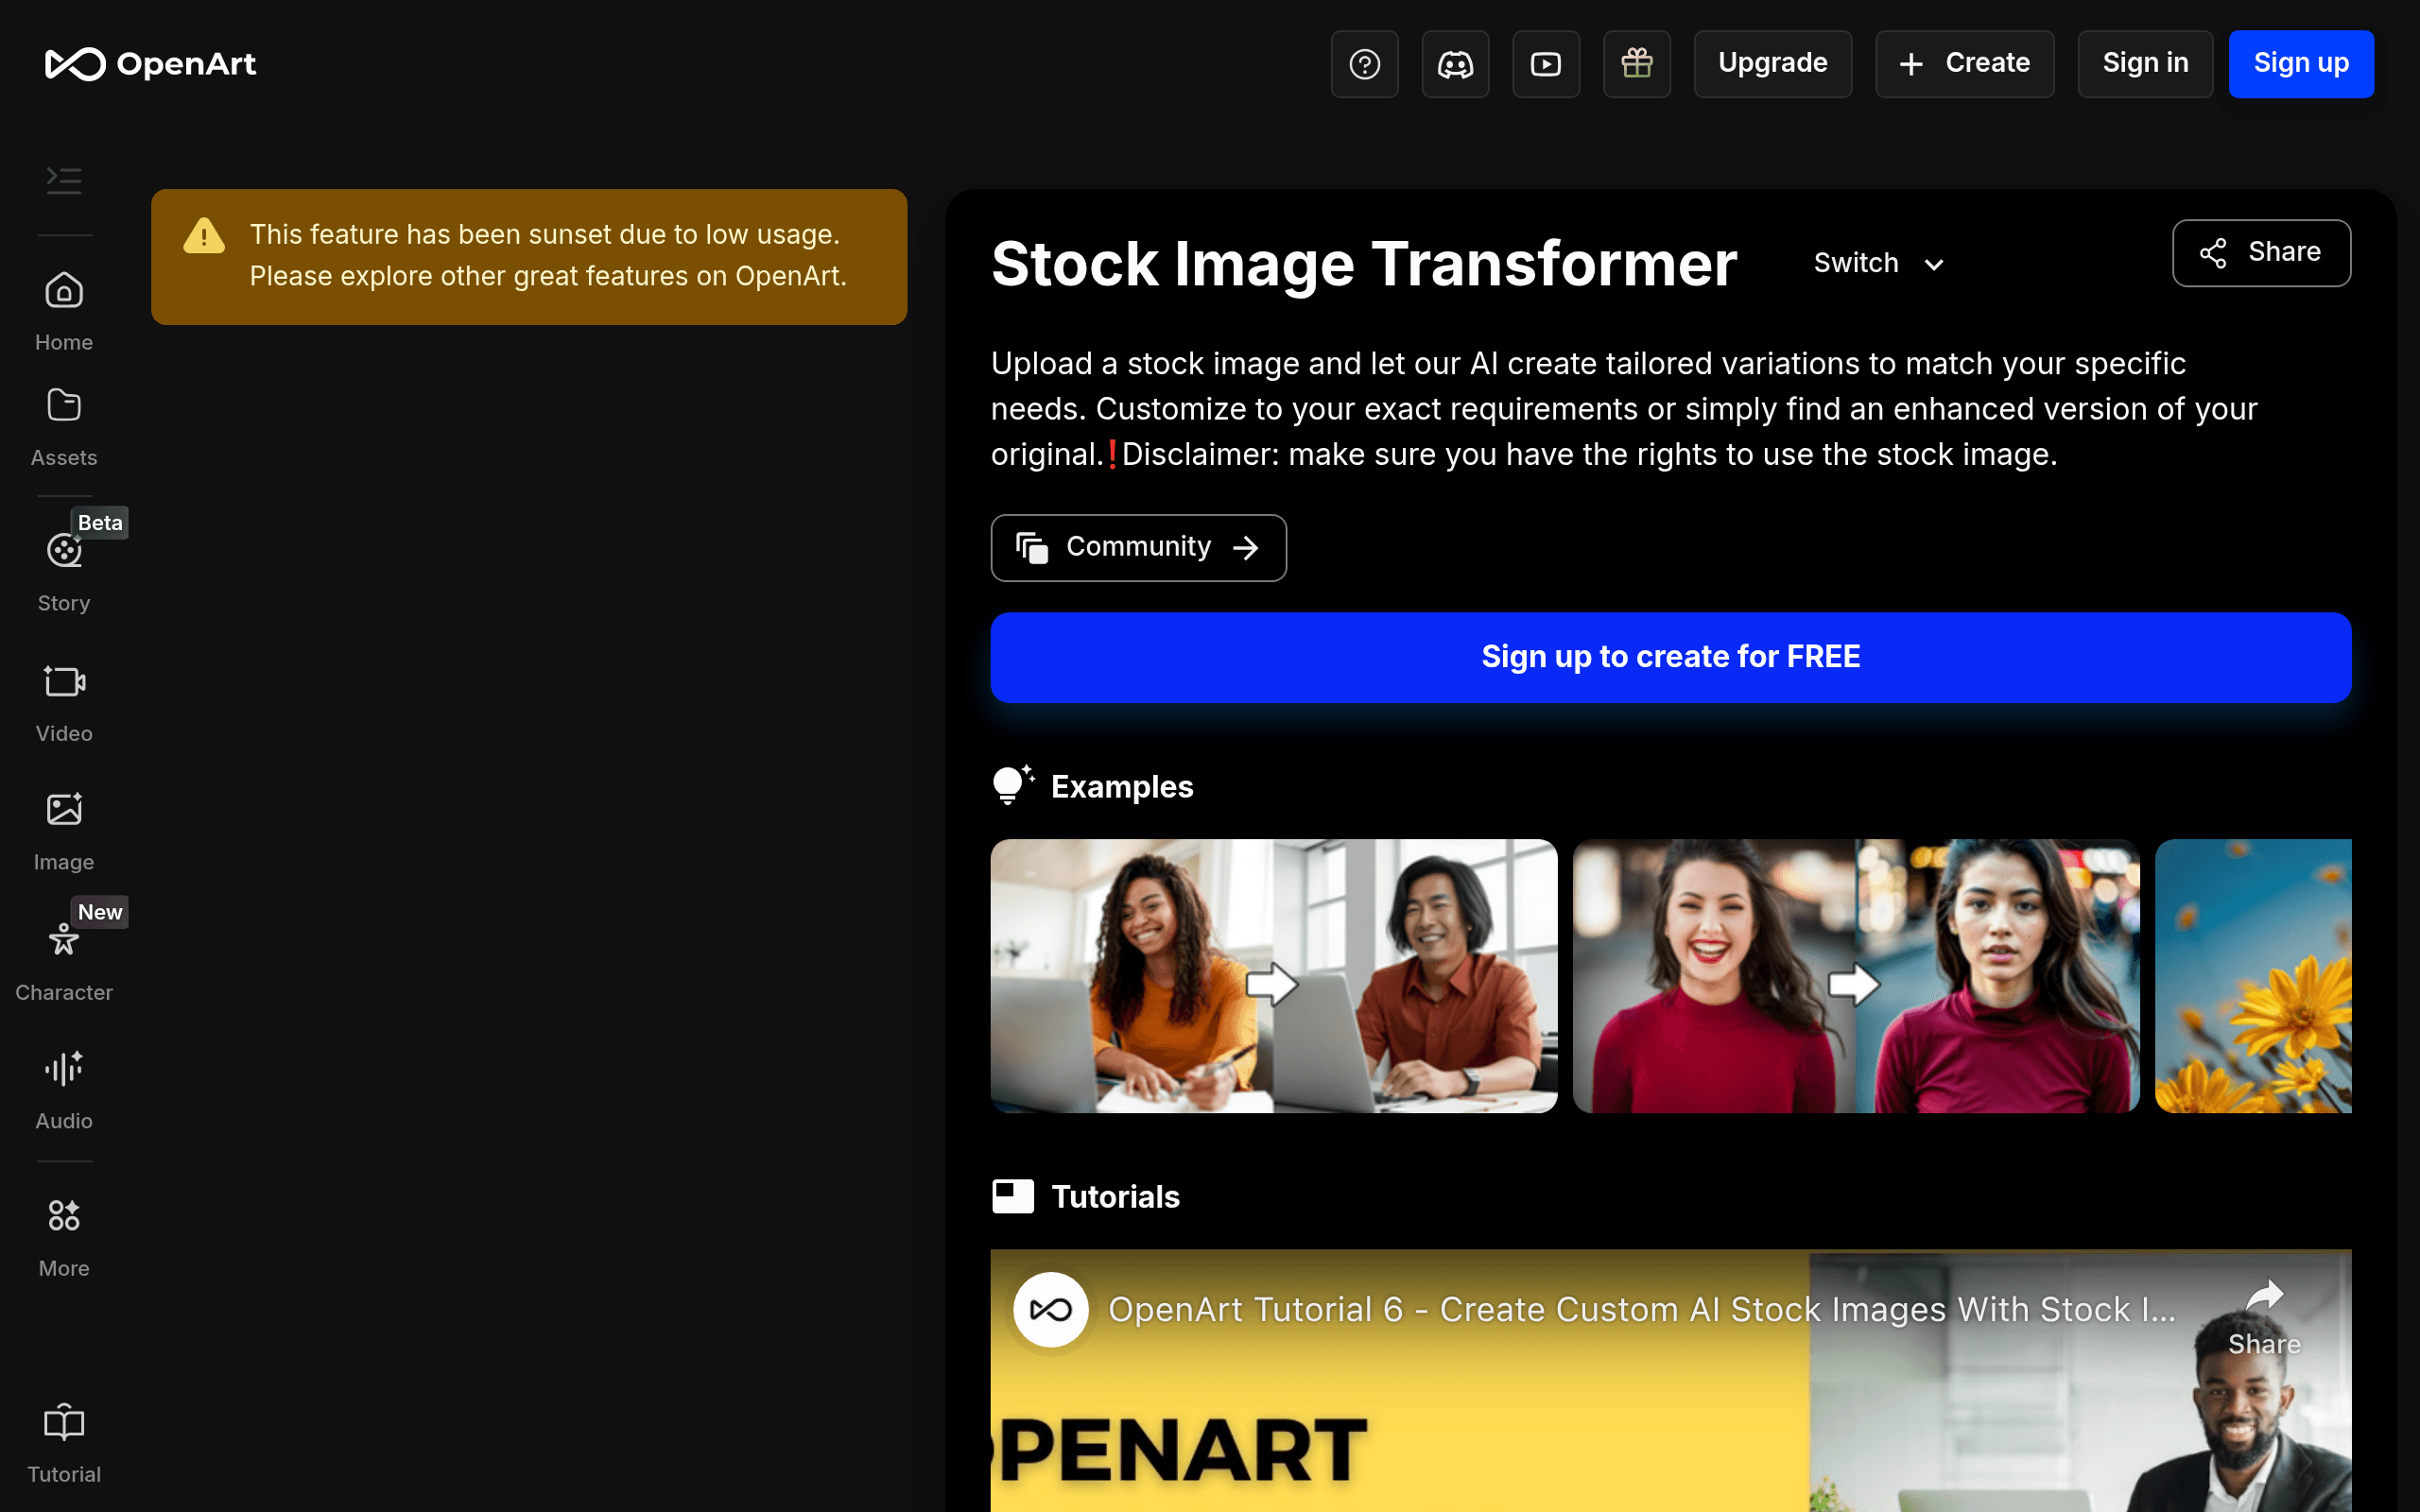Click Sign up to create for FREE
Viewport: 2420px width, 1512px height.
(1671, 657)
